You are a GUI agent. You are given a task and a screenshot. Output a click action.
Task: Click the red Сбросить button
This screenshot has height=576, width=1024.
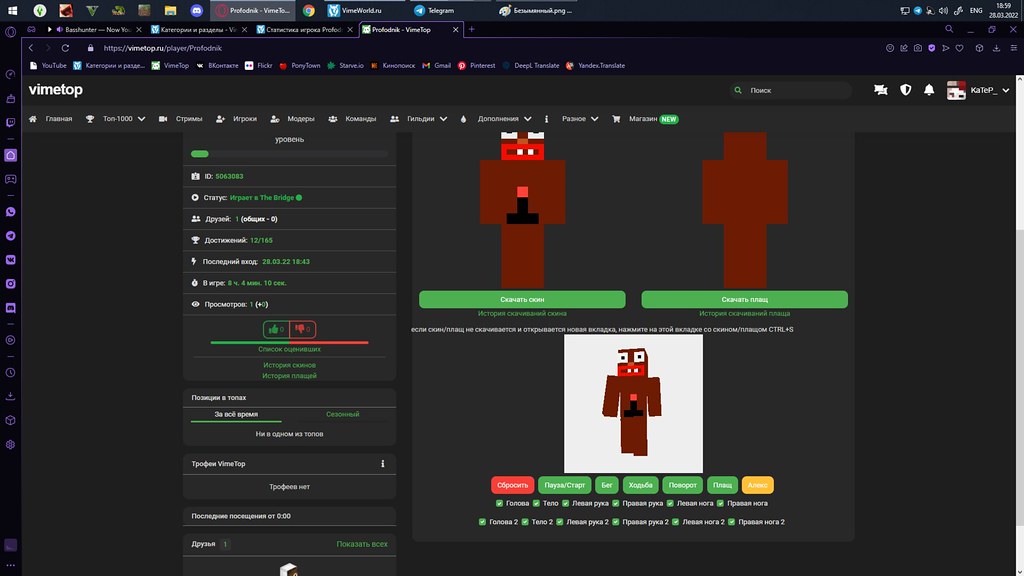pyautogui.click(x=512, y=485)
